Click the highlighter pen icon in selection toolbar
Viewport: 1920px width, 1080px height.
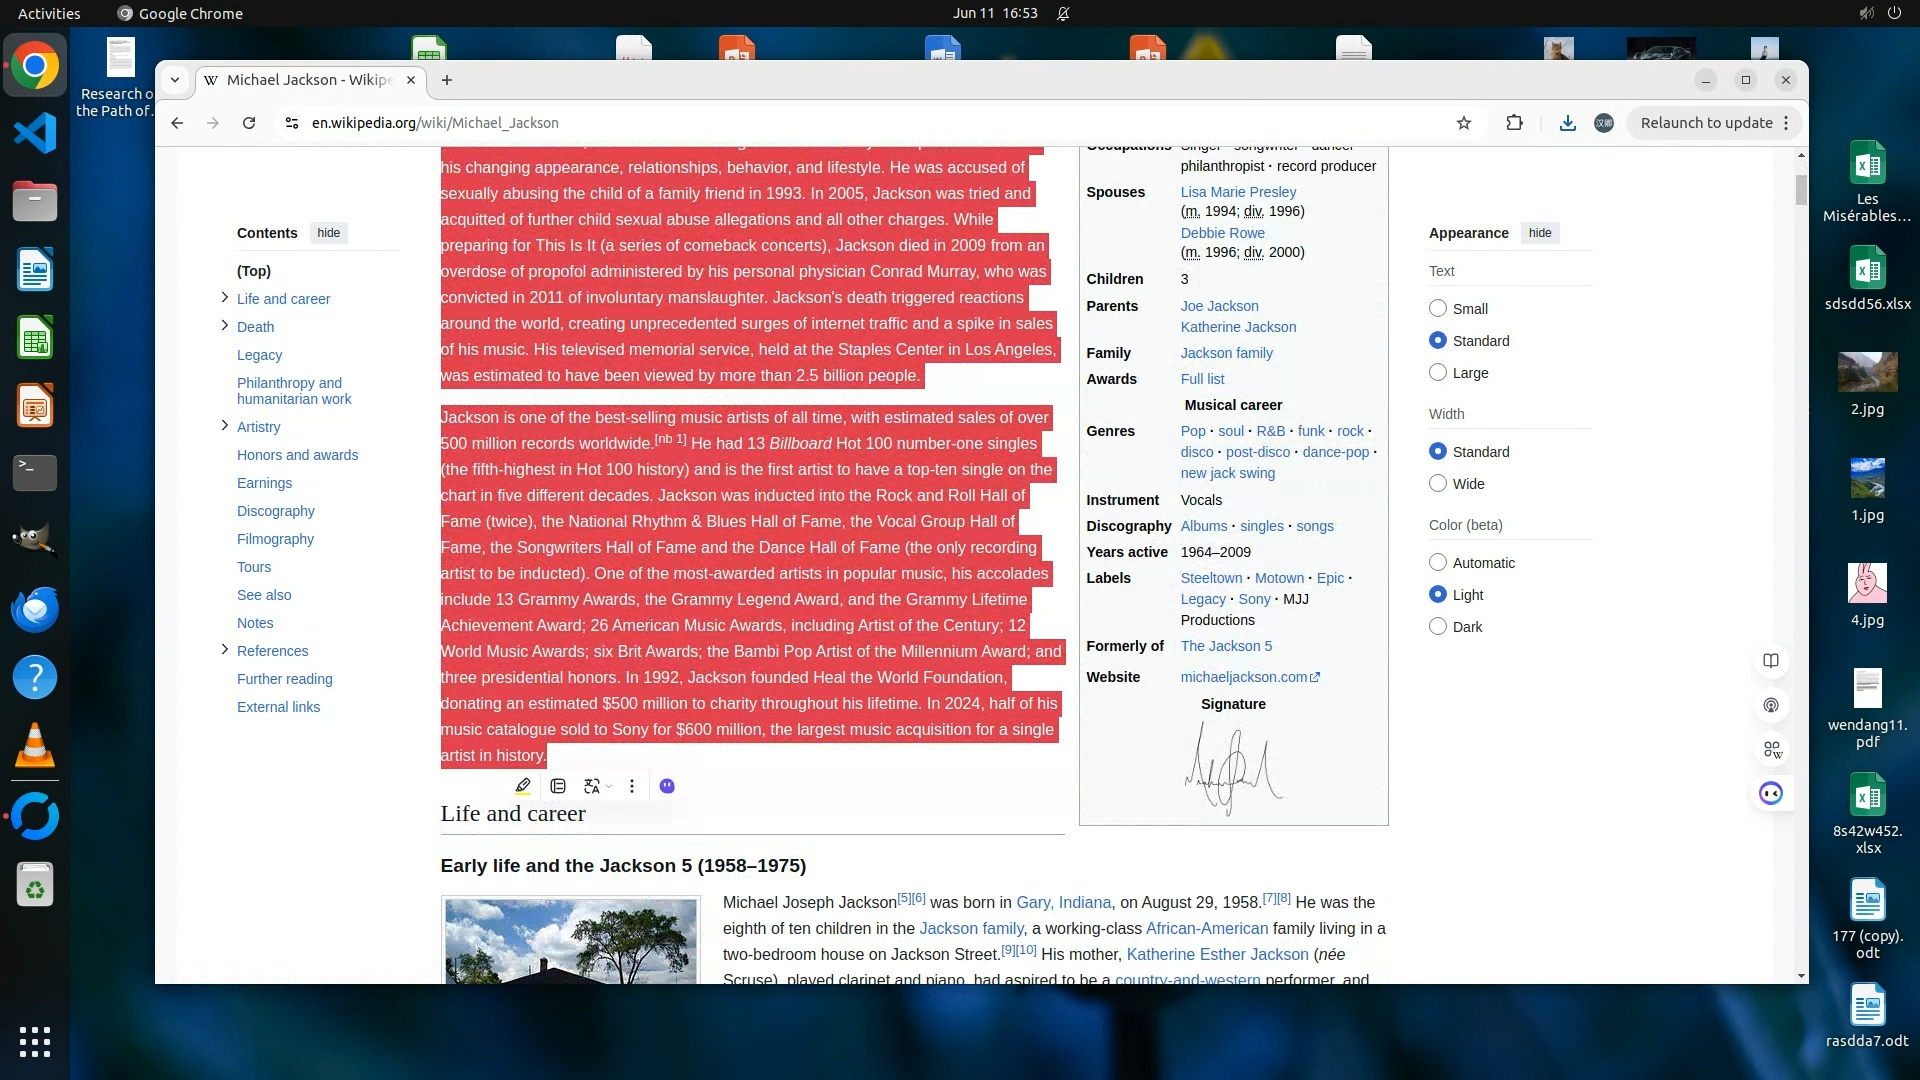[523, 786]
